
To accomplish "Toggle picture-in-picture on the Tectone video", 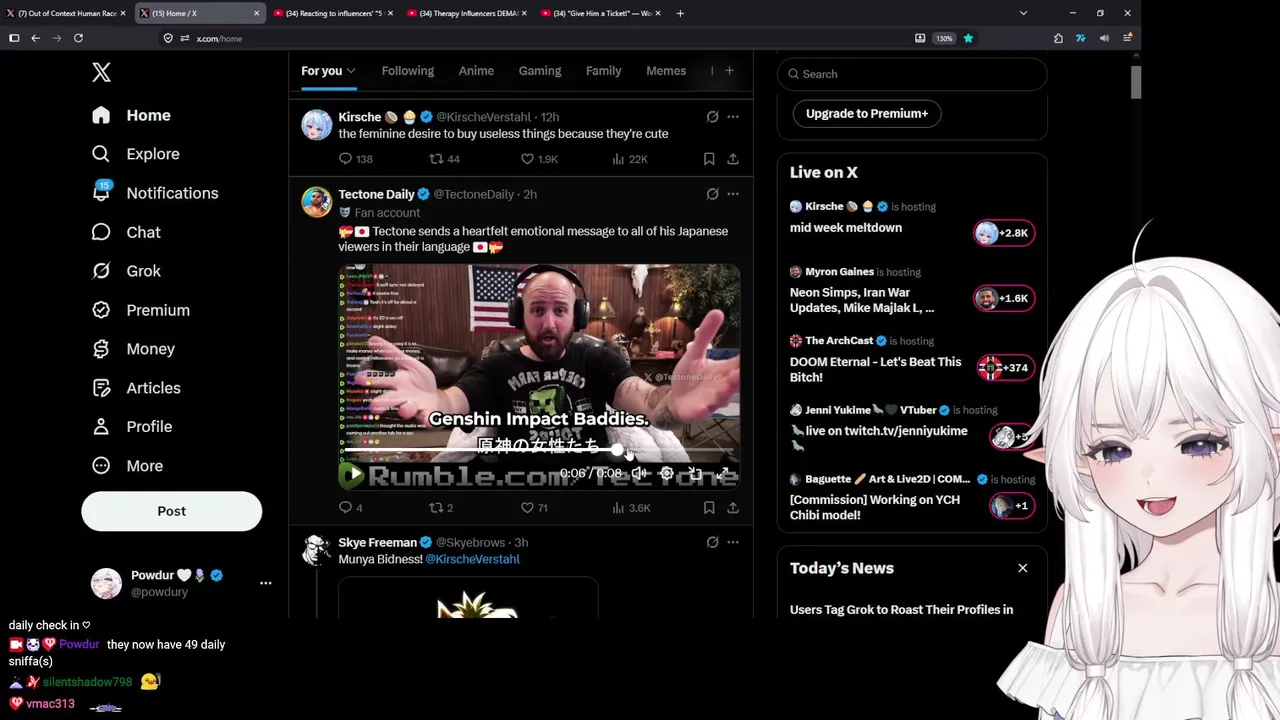I will pos(695,473).
